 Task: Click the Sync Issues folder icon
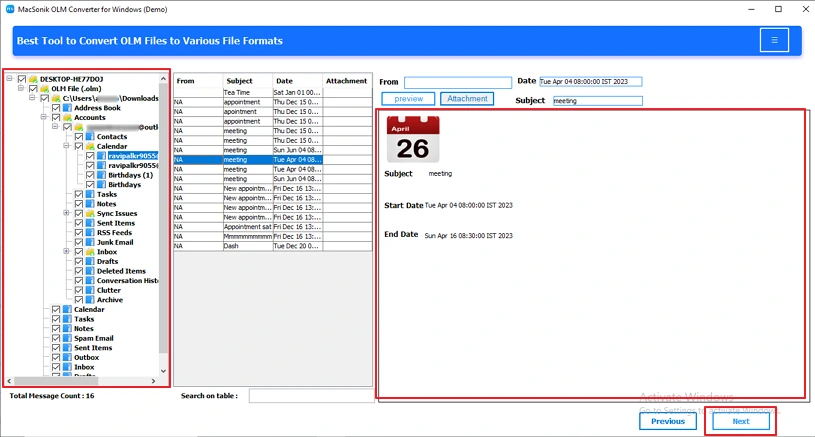click(90, 213)
